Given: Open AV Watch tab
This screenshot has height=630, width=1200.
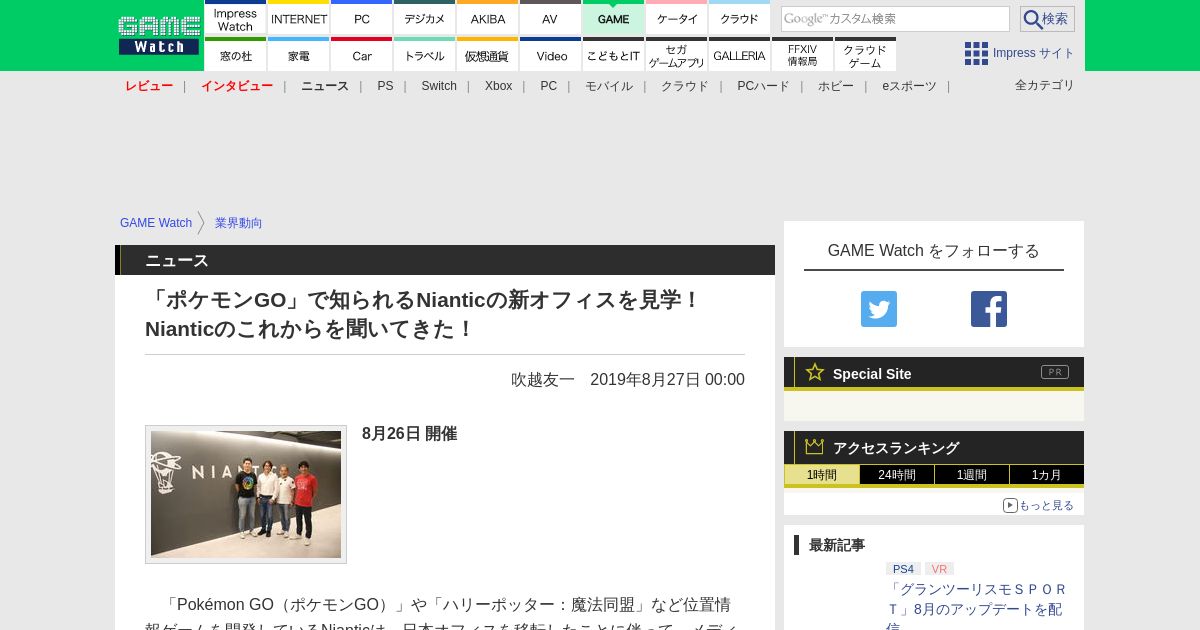Looking at the screenshot, I should (550, 18).
